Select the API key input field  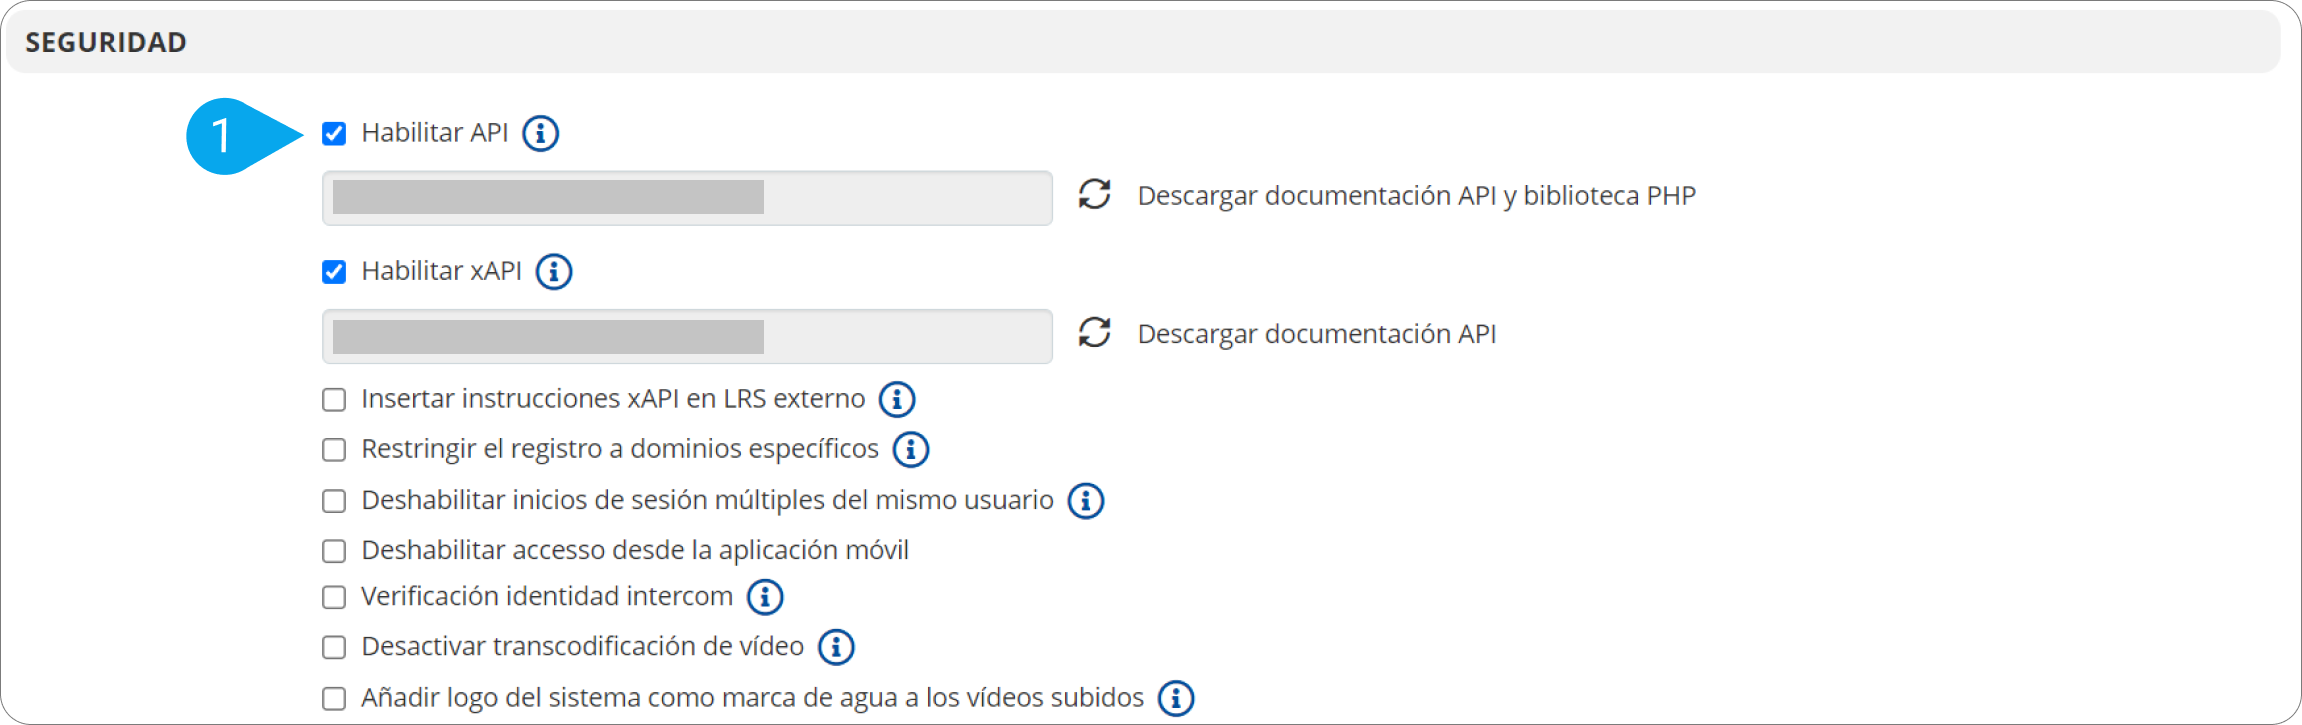click(687, 197)
